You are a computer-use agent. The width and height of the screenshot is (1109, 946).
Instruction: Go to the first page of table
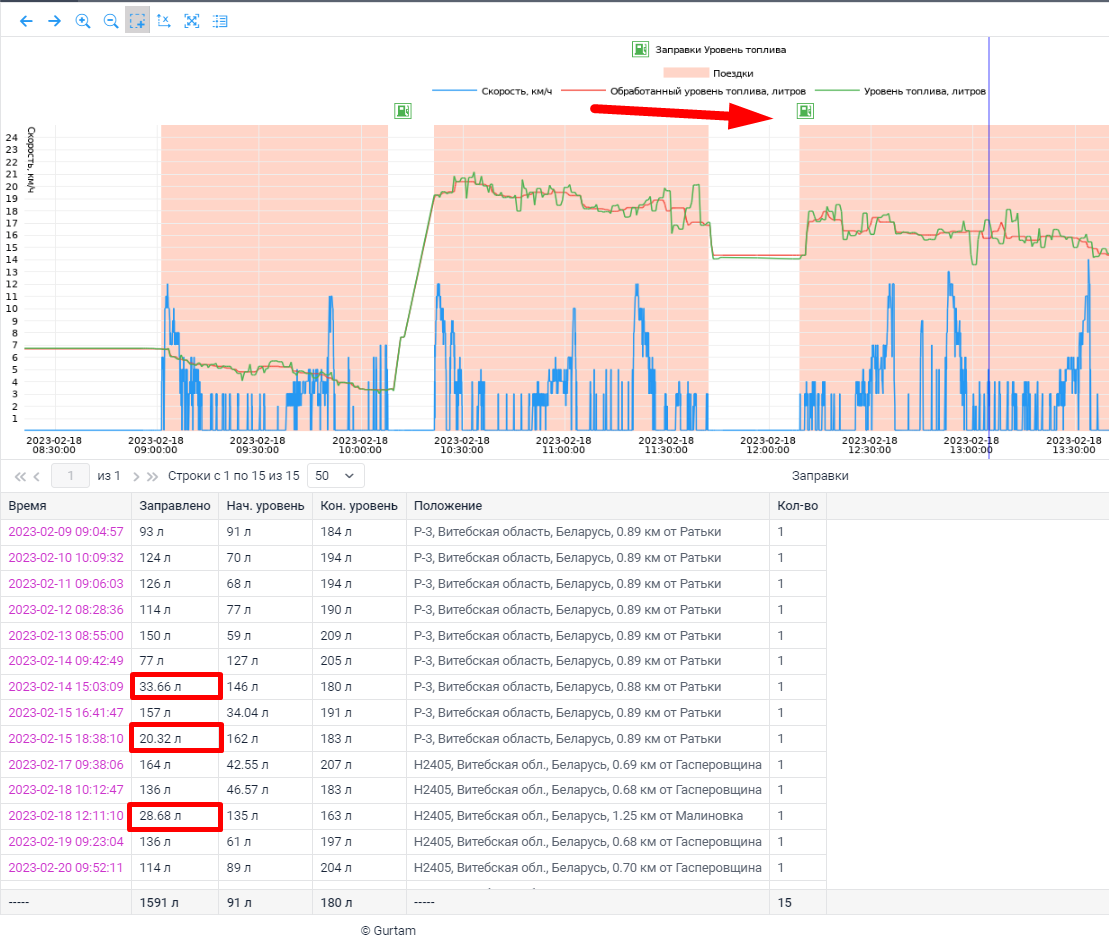20,476
